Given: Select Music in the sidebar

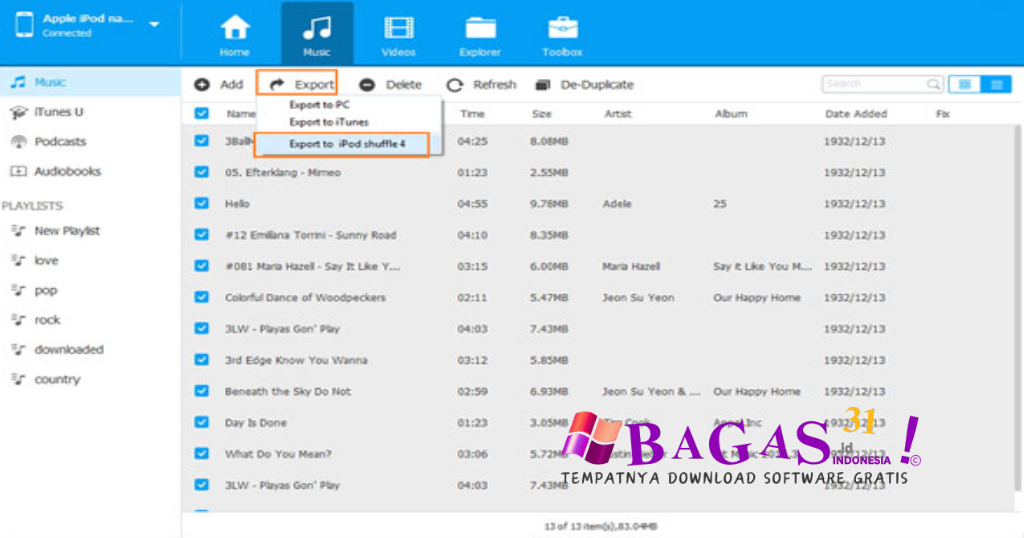Looking at the screenshot, I should click(x=90, y=82).
